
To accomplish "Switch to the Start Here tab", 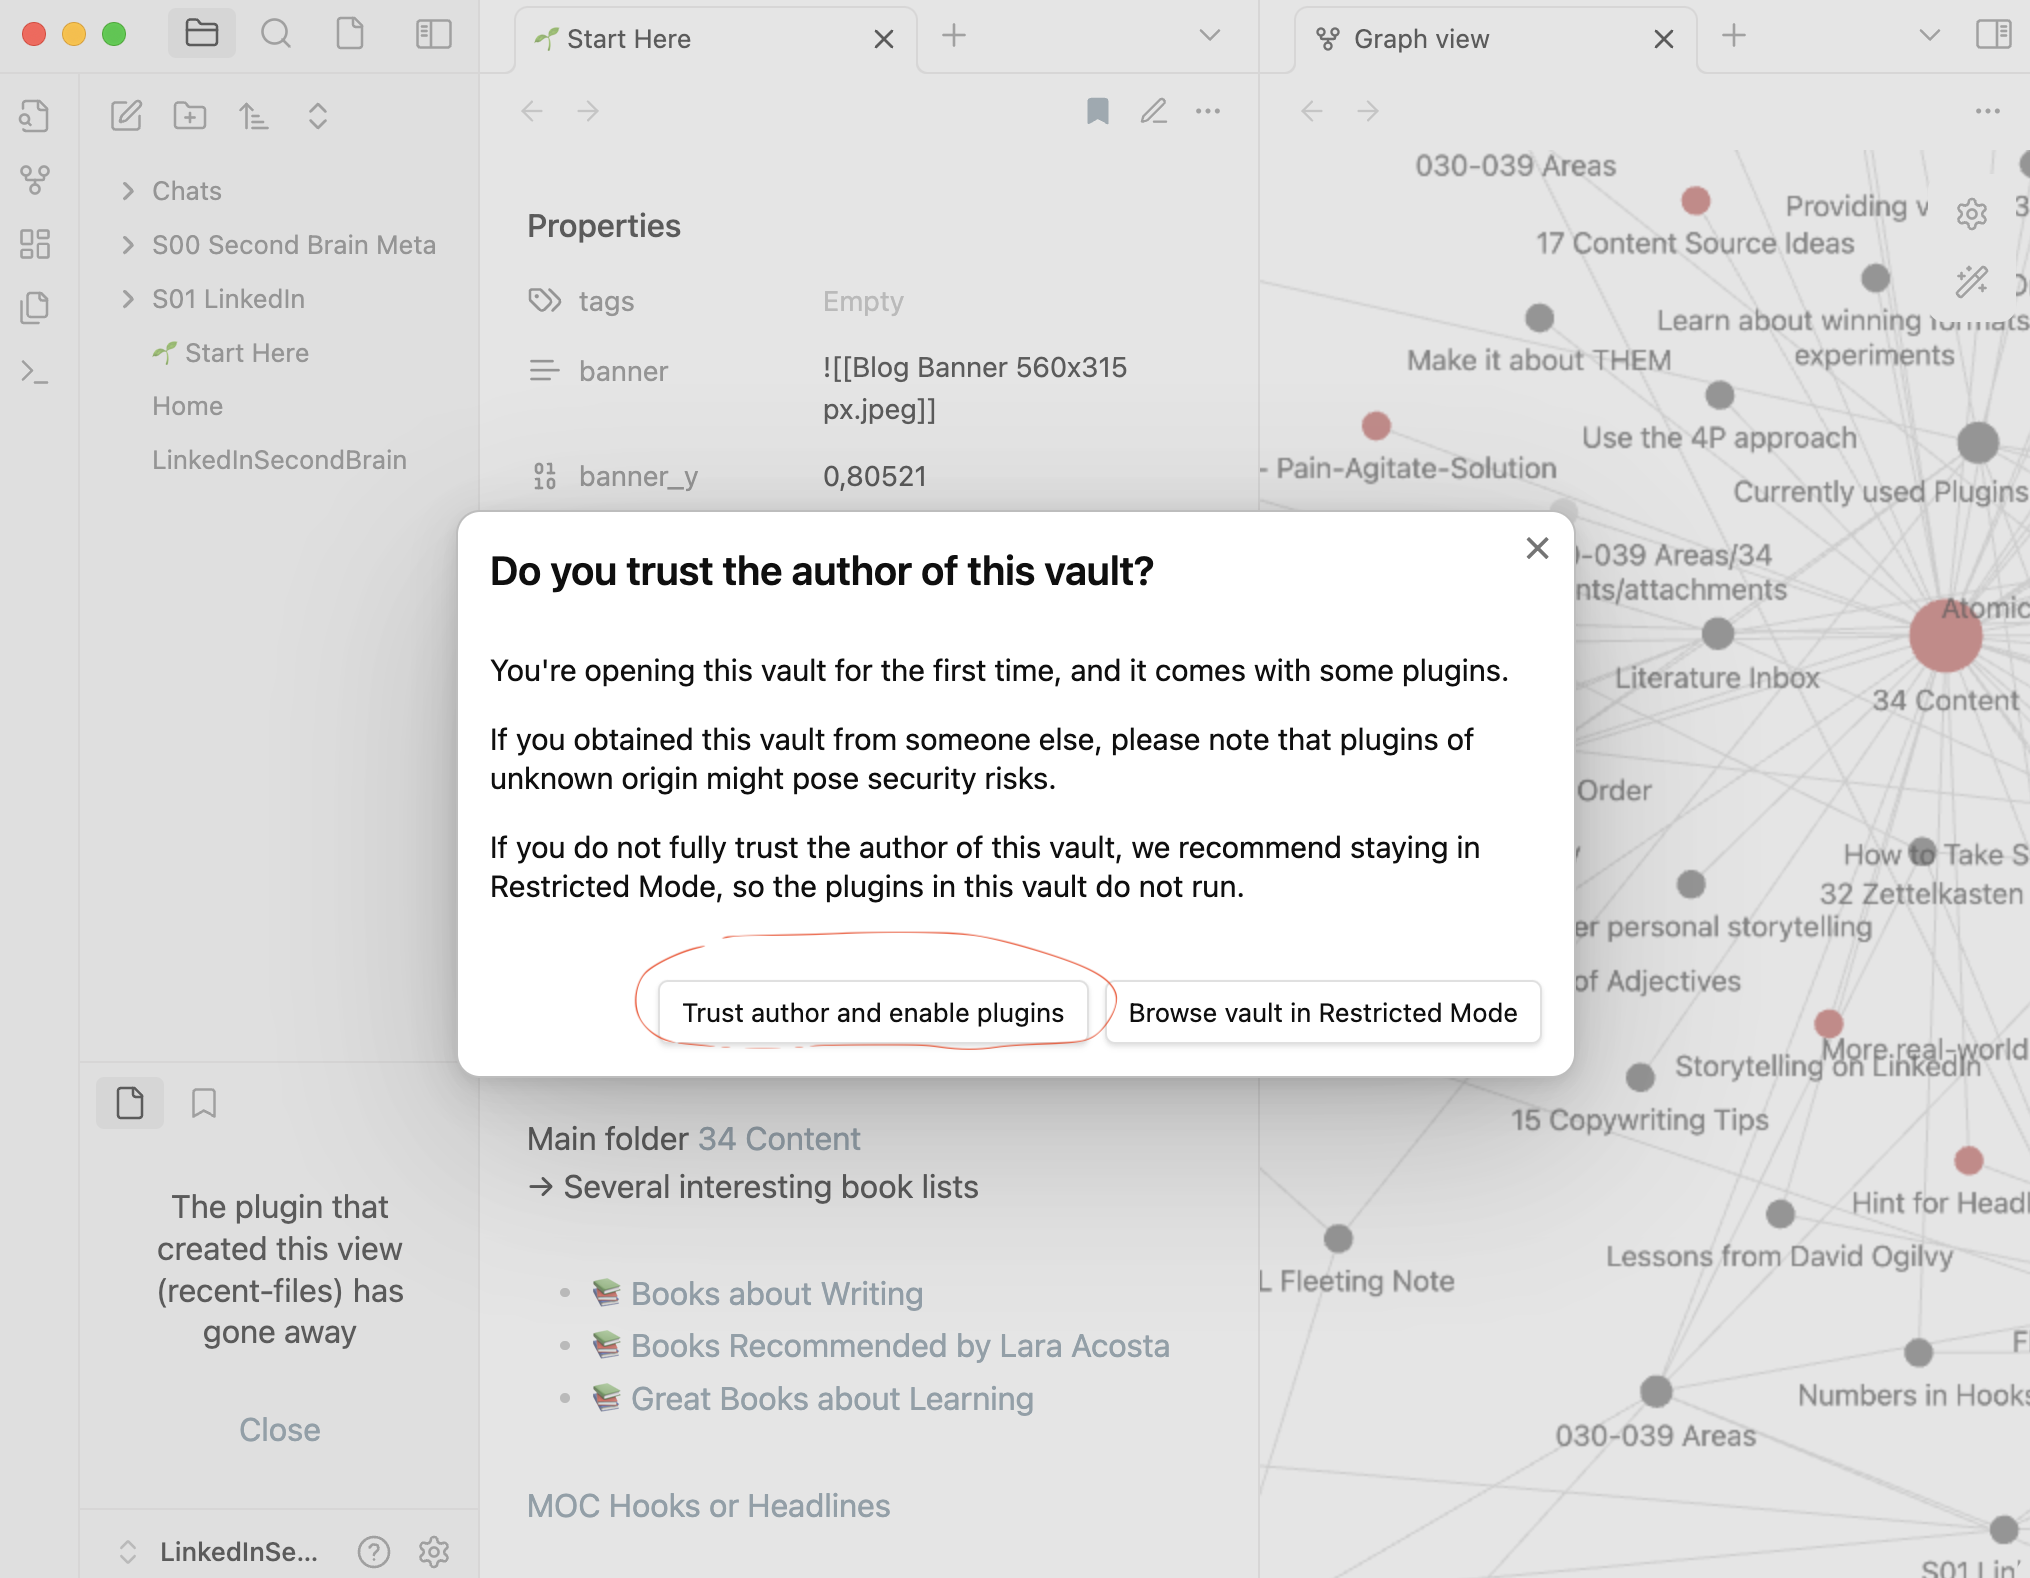I will 628,39.
